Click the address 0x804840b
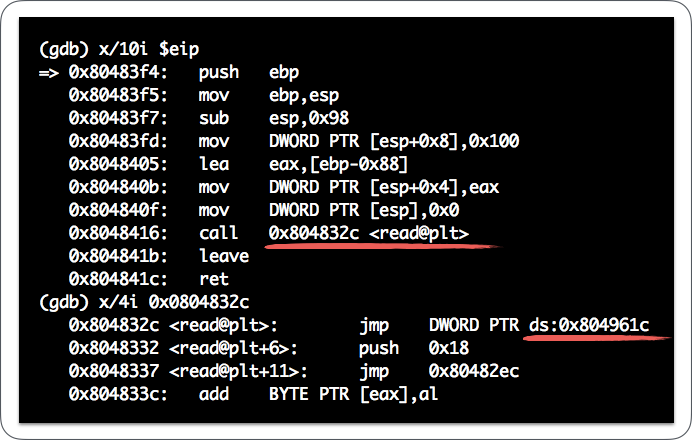692x440 pixels. 124,187
